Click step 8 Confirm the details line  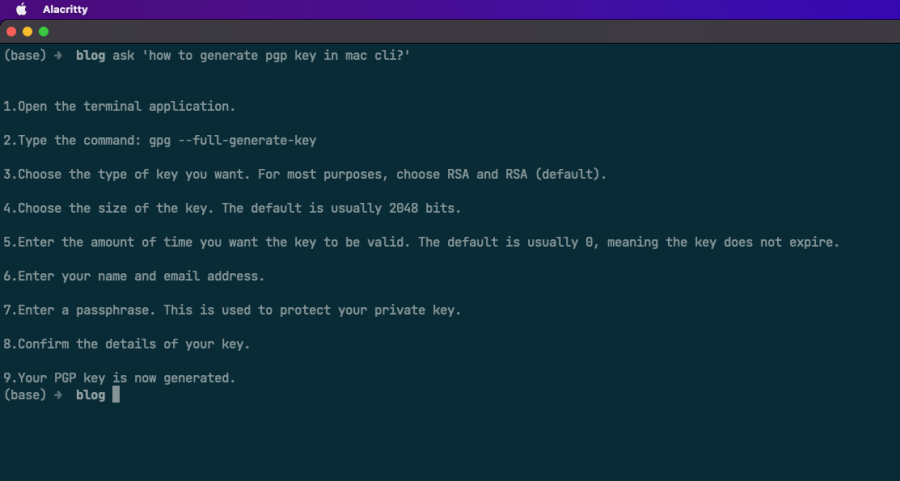tap(126, 344)
